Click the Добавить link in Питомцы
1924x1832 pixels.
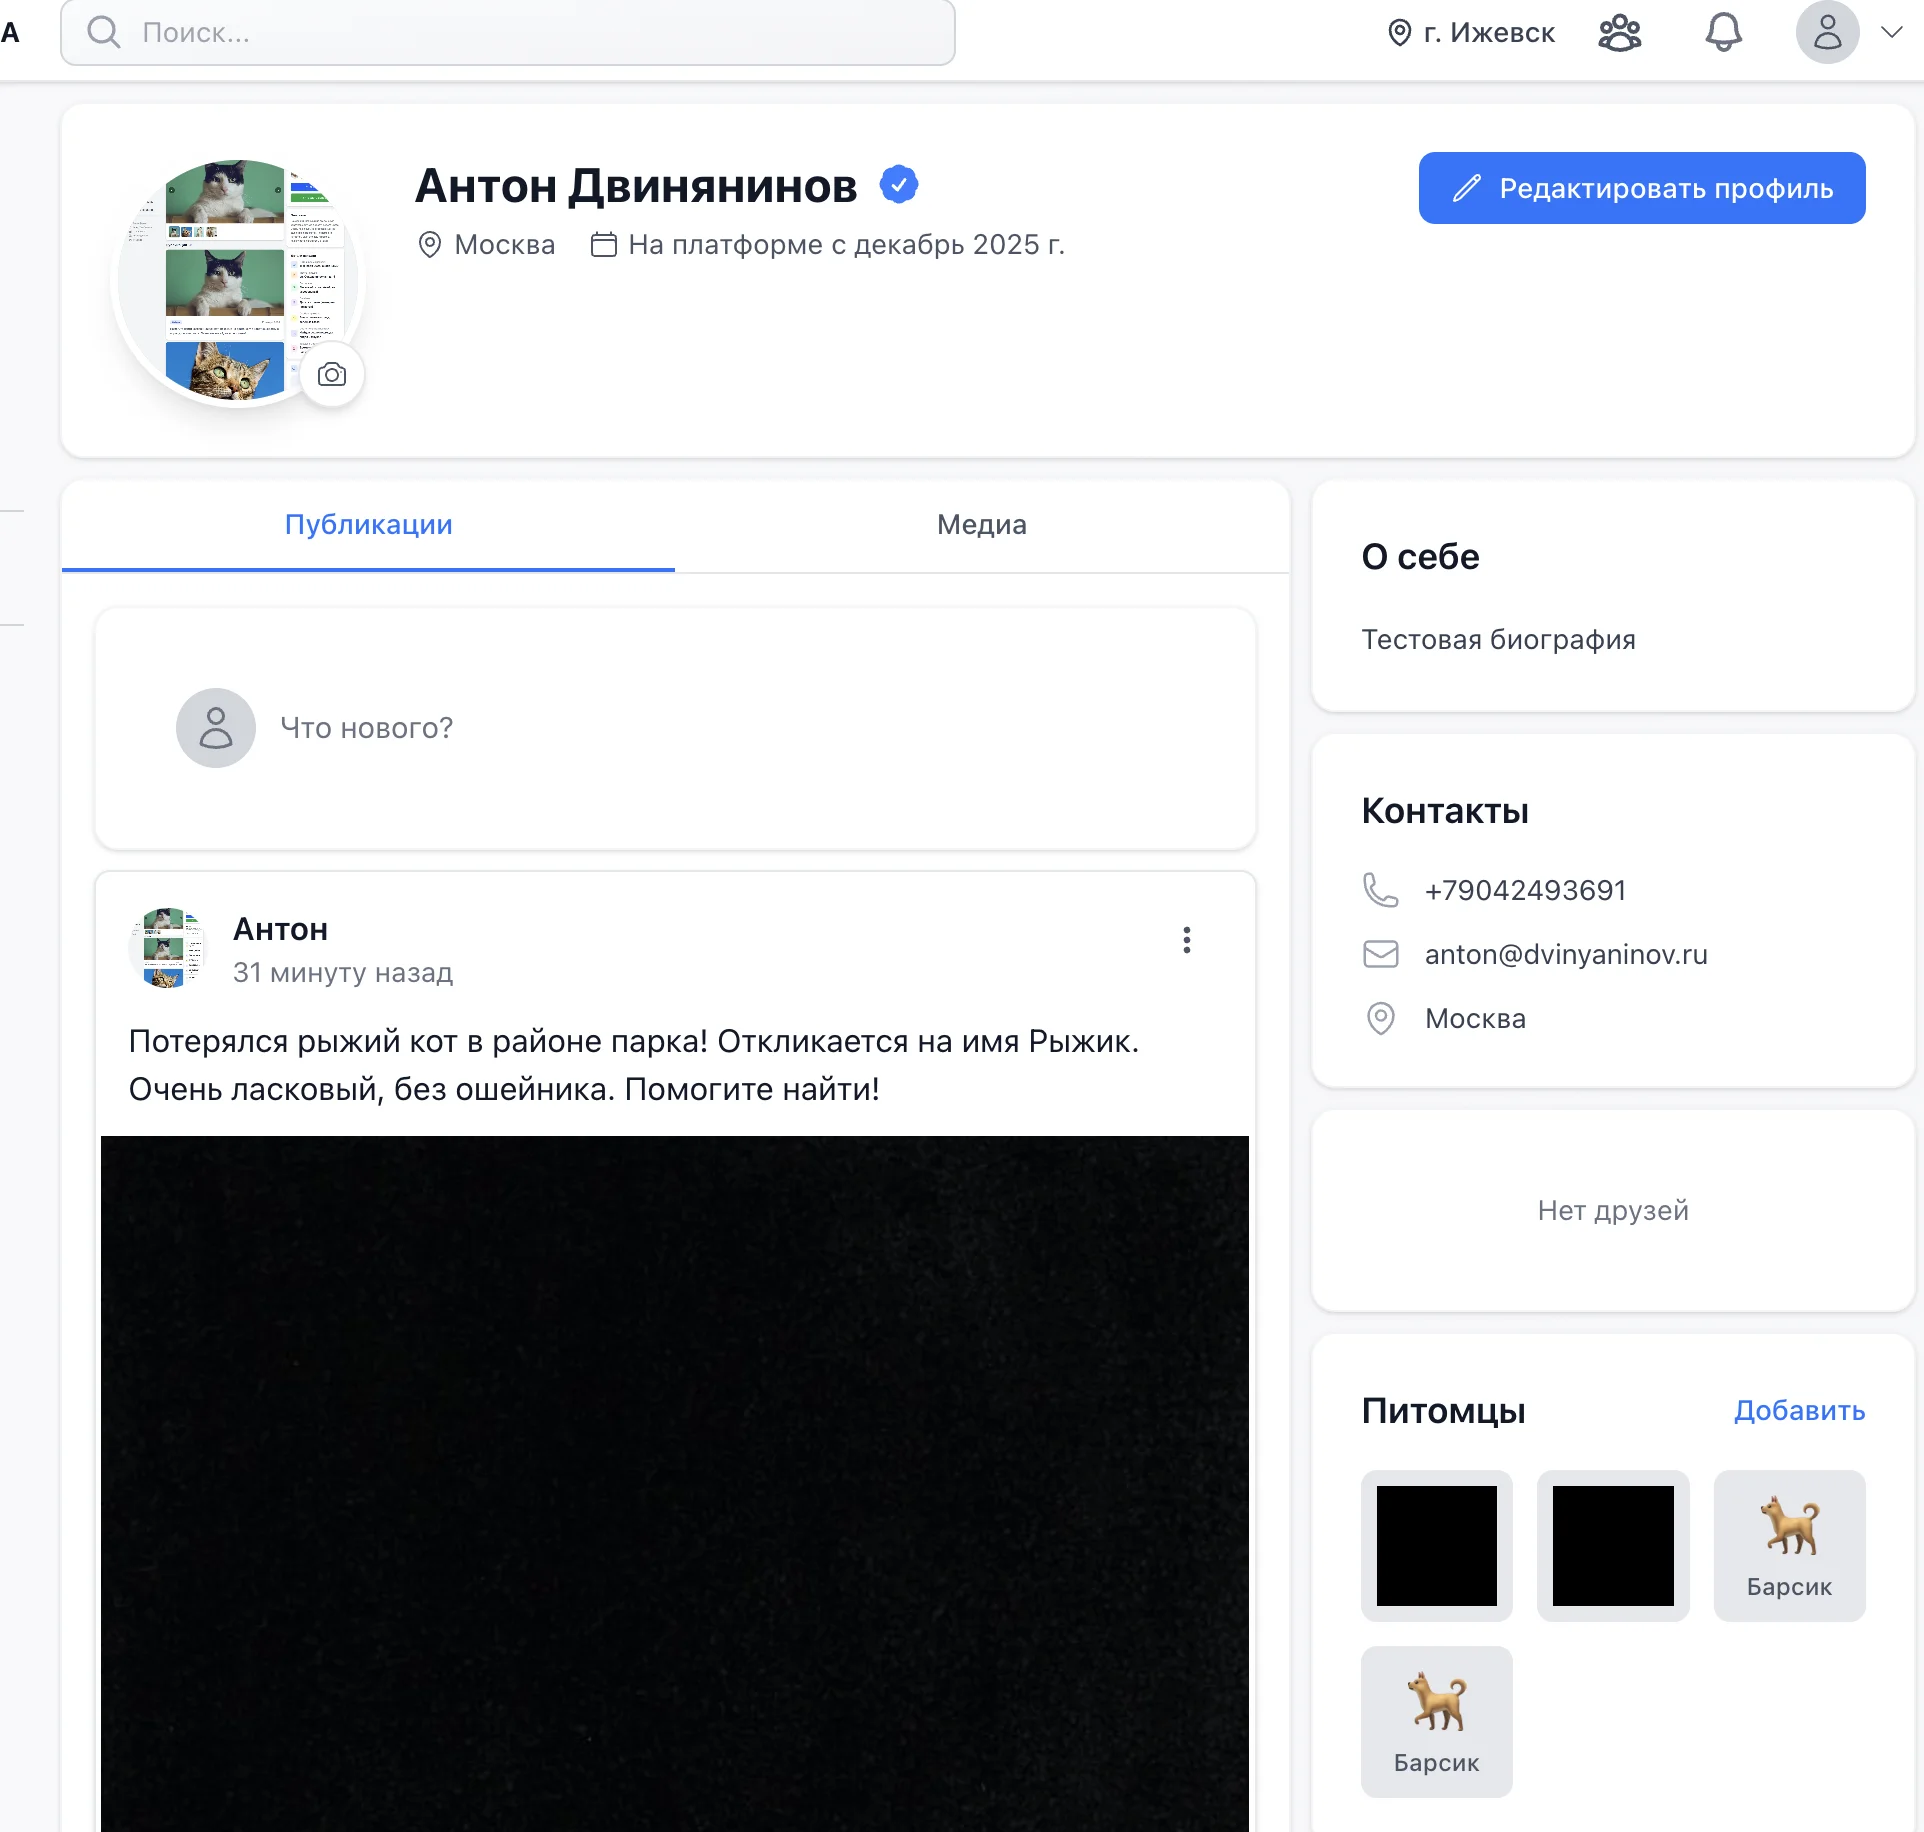[1798, 1411]
